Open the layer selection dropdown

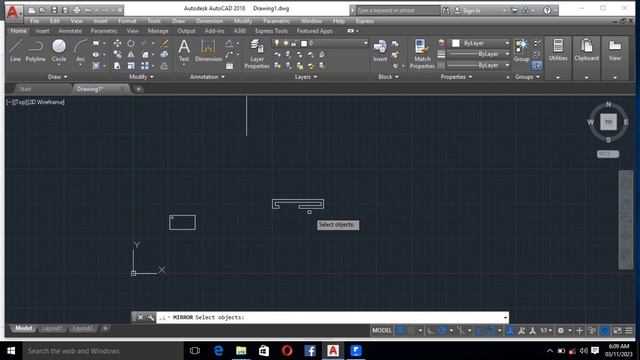[x=320, y=43]
